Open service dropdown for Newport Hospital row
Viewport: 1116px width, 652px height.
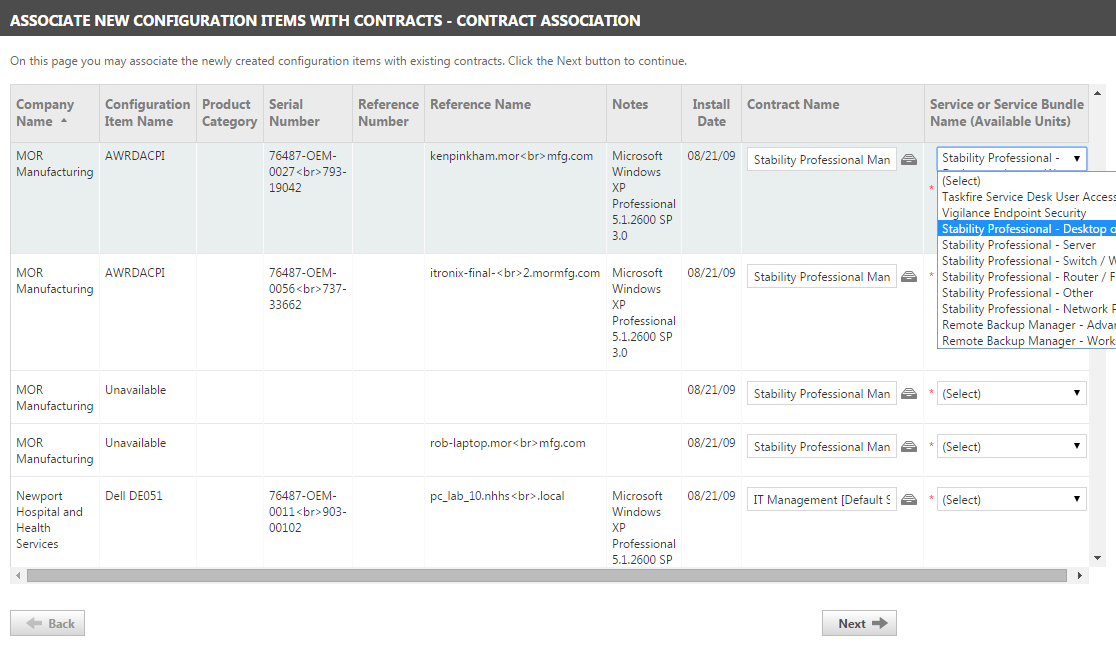click(1011, 500)
